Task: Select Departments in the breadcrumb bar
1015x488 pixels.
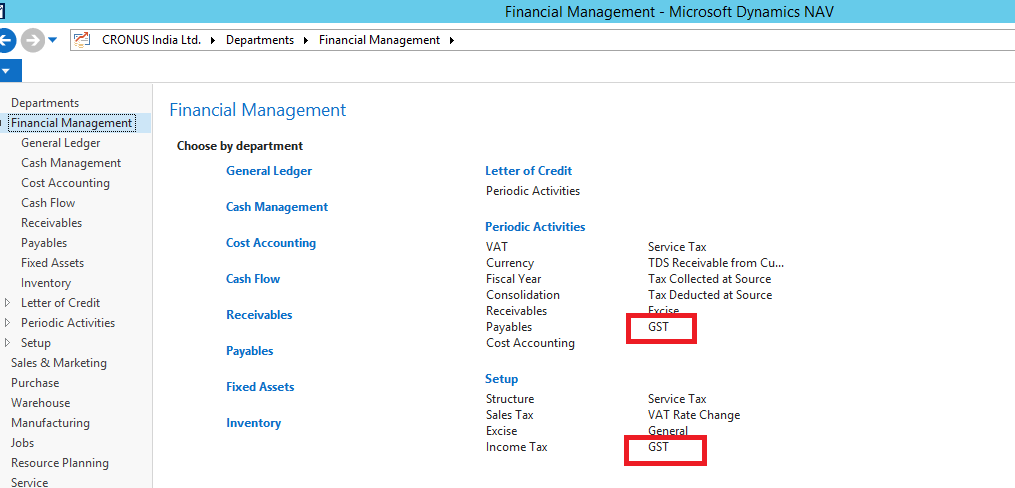Action: click(260, 40)
